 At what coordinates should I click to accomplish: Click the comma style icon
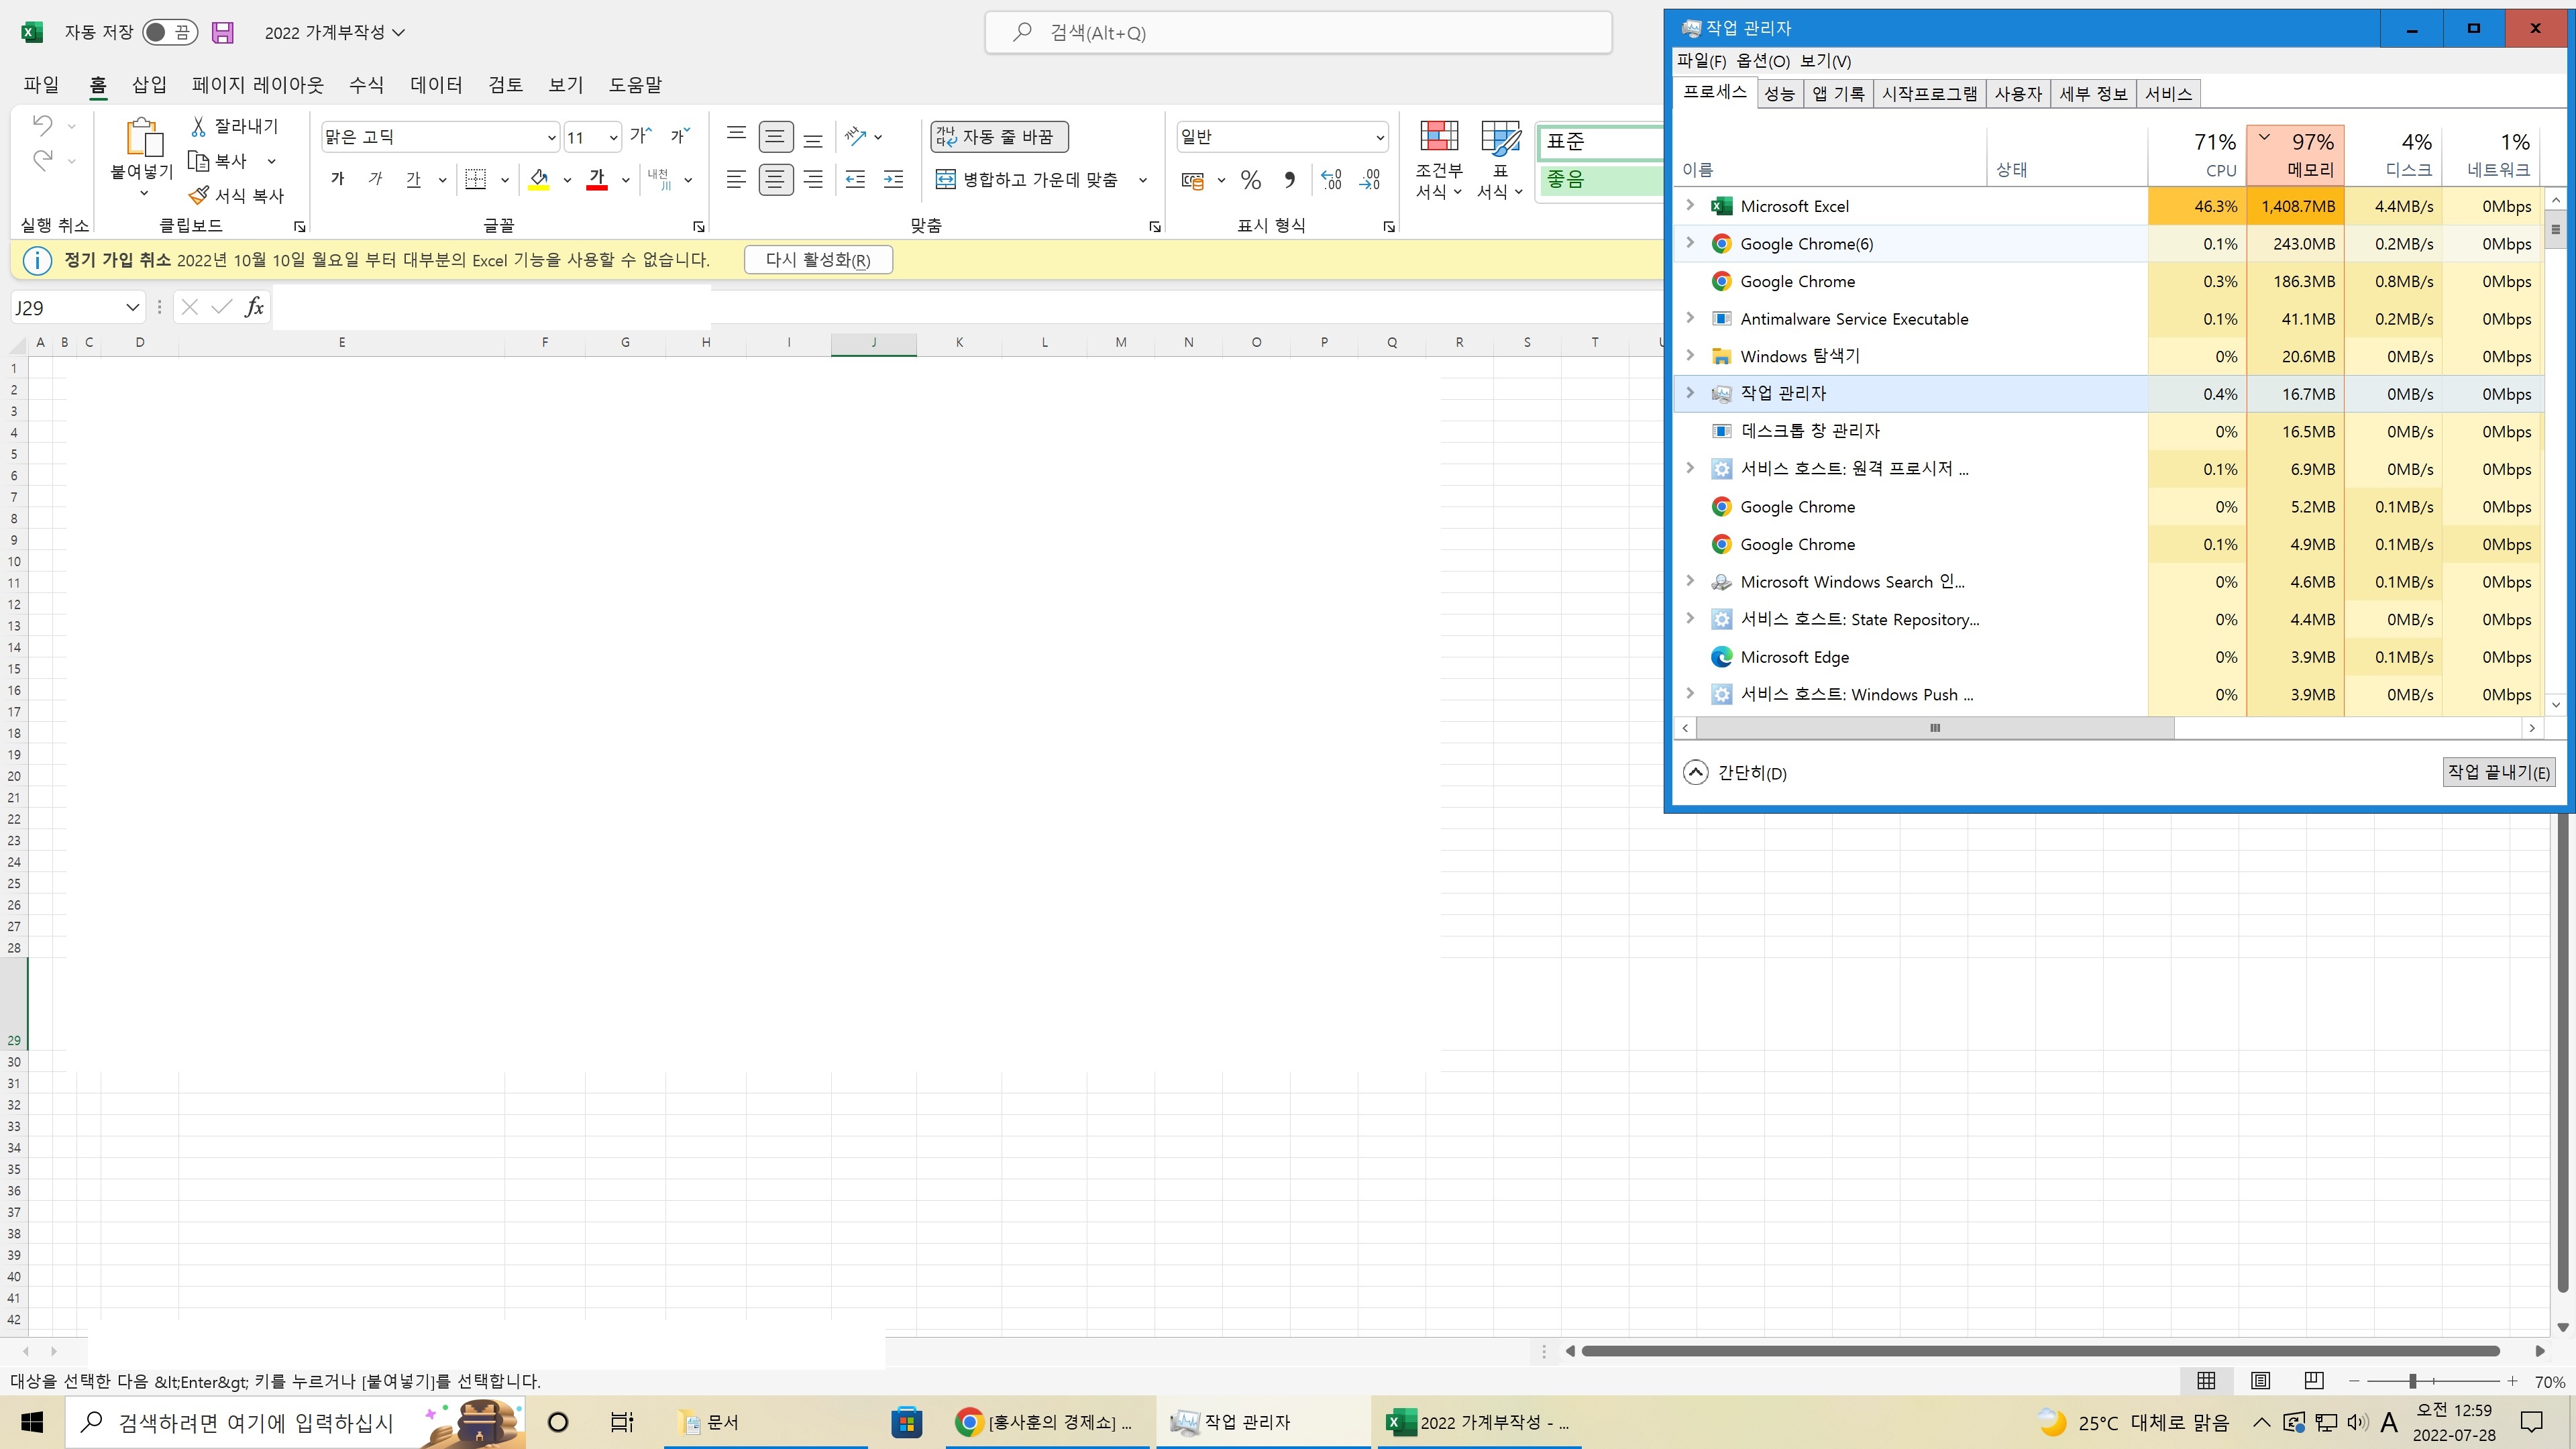[1290, 180]
